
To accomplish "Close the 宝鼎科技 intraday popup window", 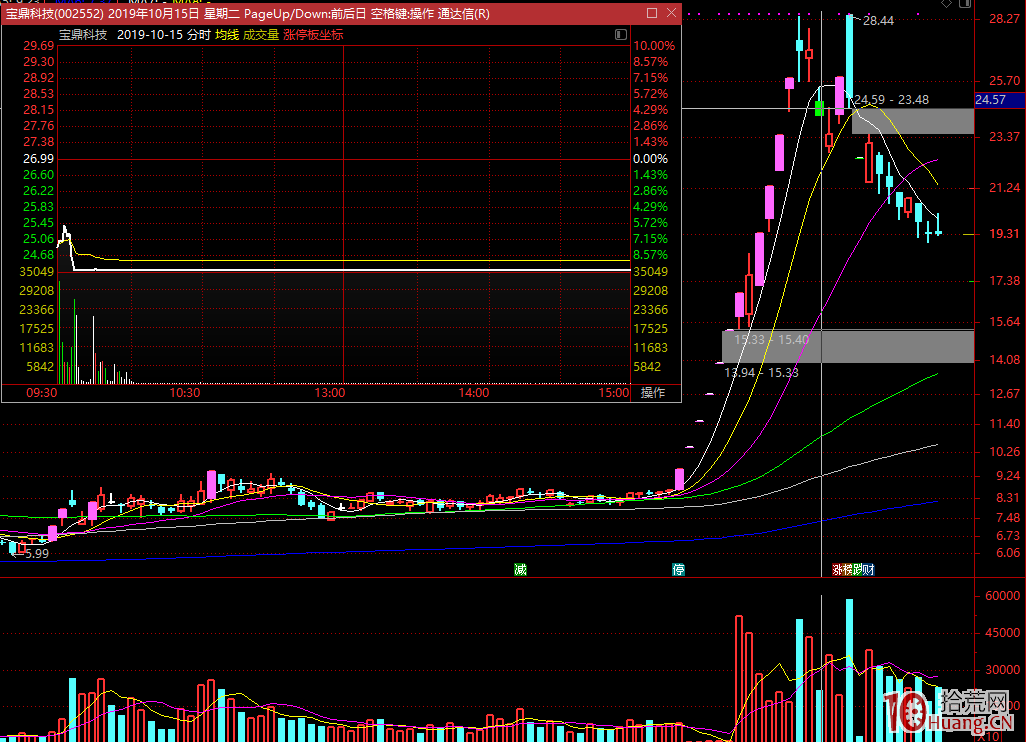I will (x=671, y=14).
